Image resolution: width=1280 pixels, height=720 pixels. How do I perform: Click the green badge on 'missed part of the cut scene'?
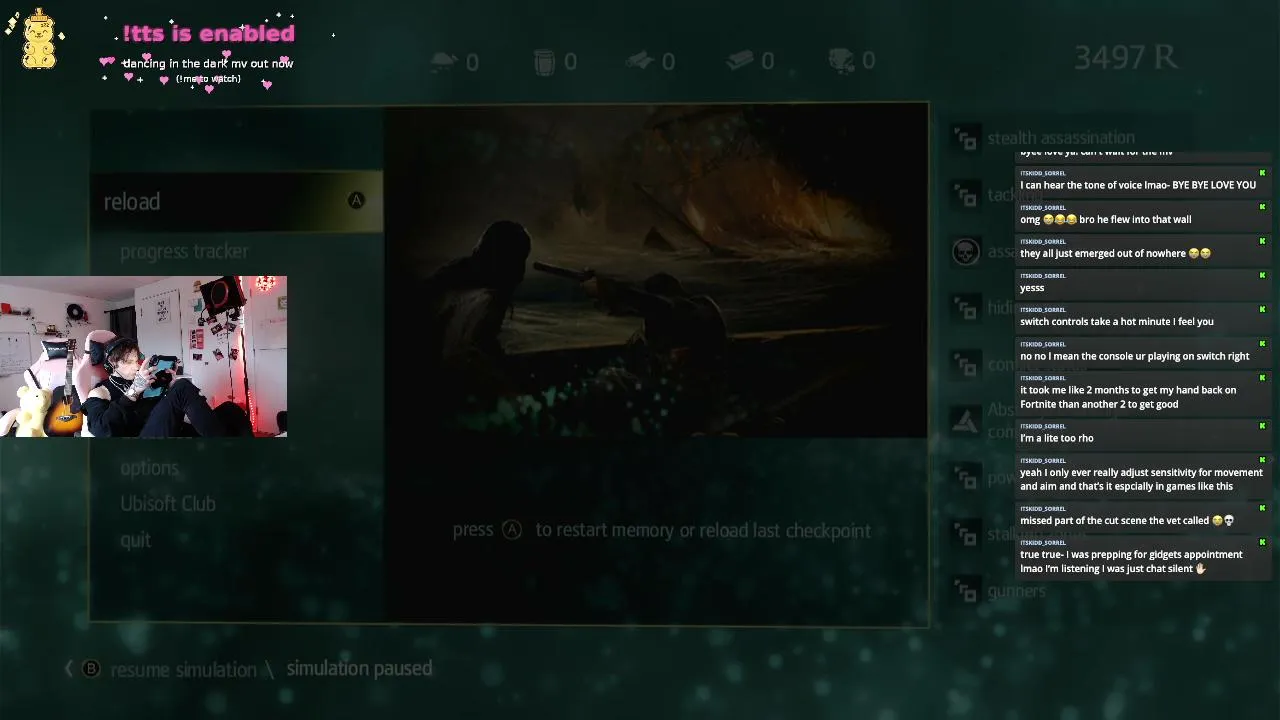click(x=1262, y=508)
